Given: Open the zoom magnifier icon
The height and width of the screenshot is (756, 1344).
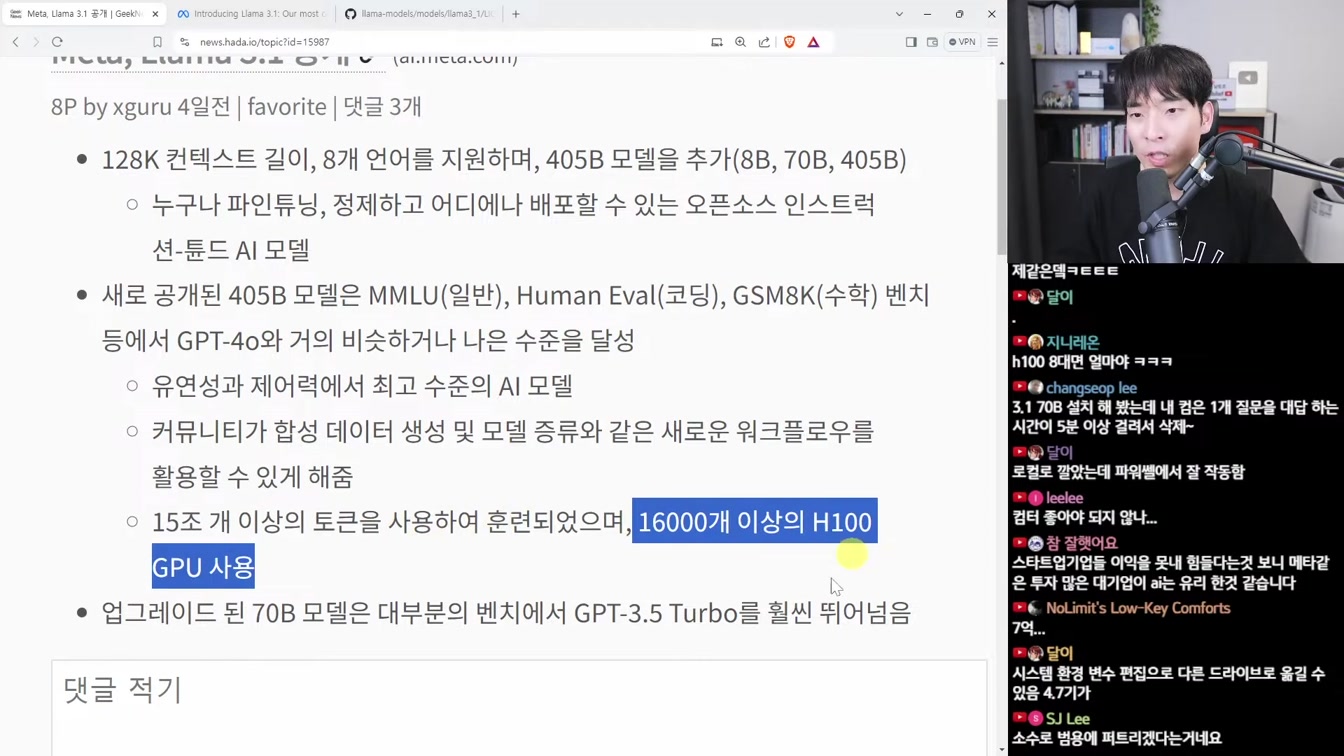Looking at the screenshot, I should coord(741,42).
